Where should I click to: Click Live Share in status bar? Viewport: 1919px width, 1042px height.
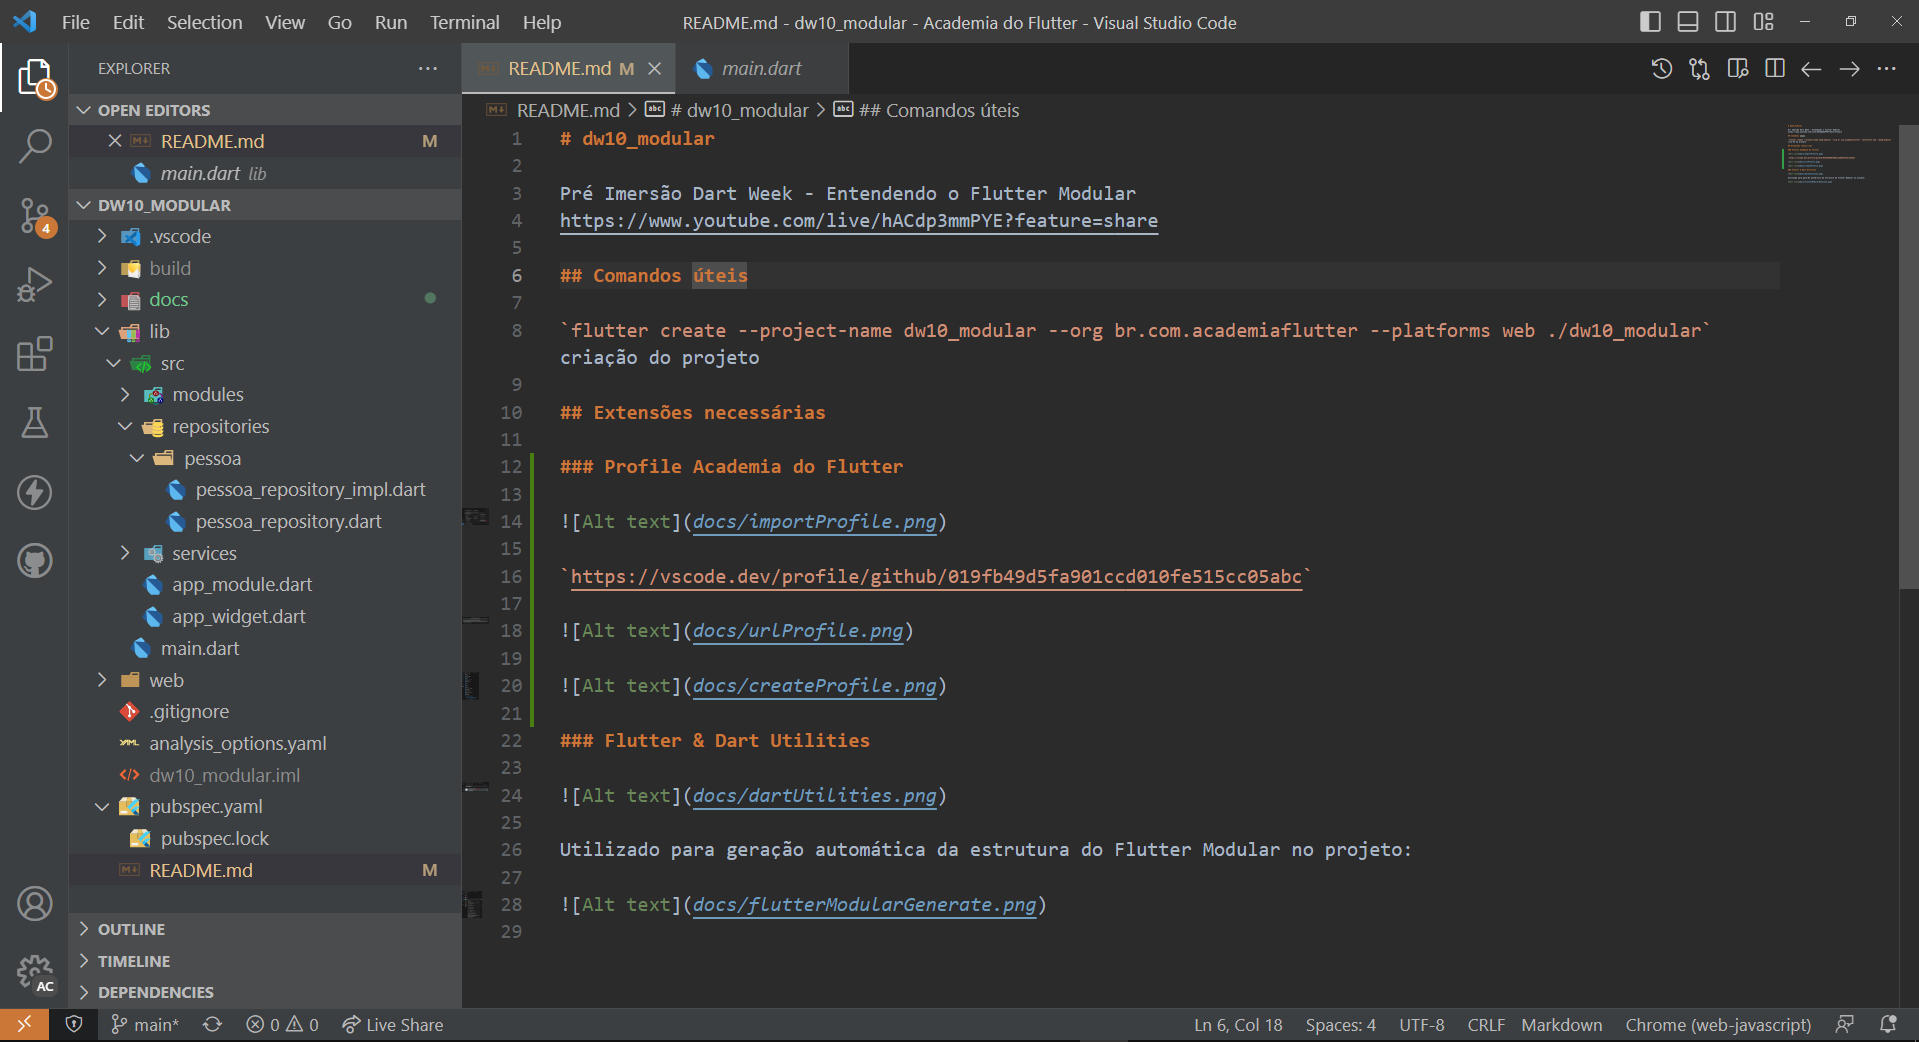[392, 1025]
